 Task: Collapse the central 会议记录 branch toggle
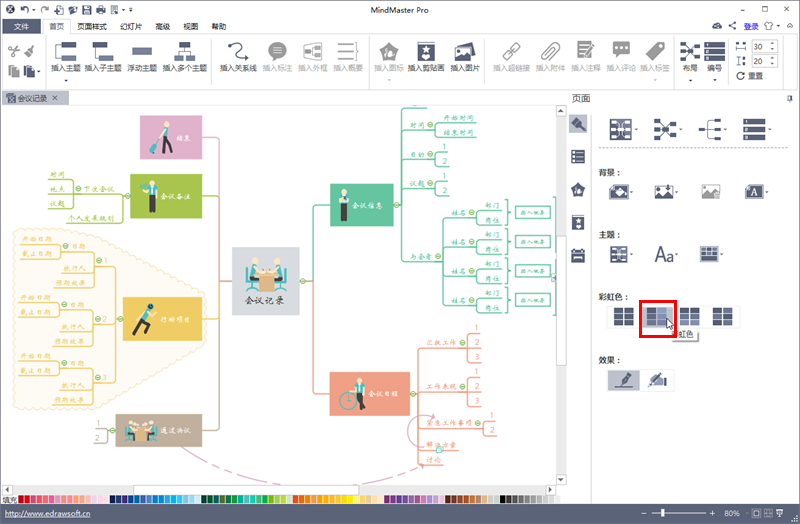click(x=303, y=281)
